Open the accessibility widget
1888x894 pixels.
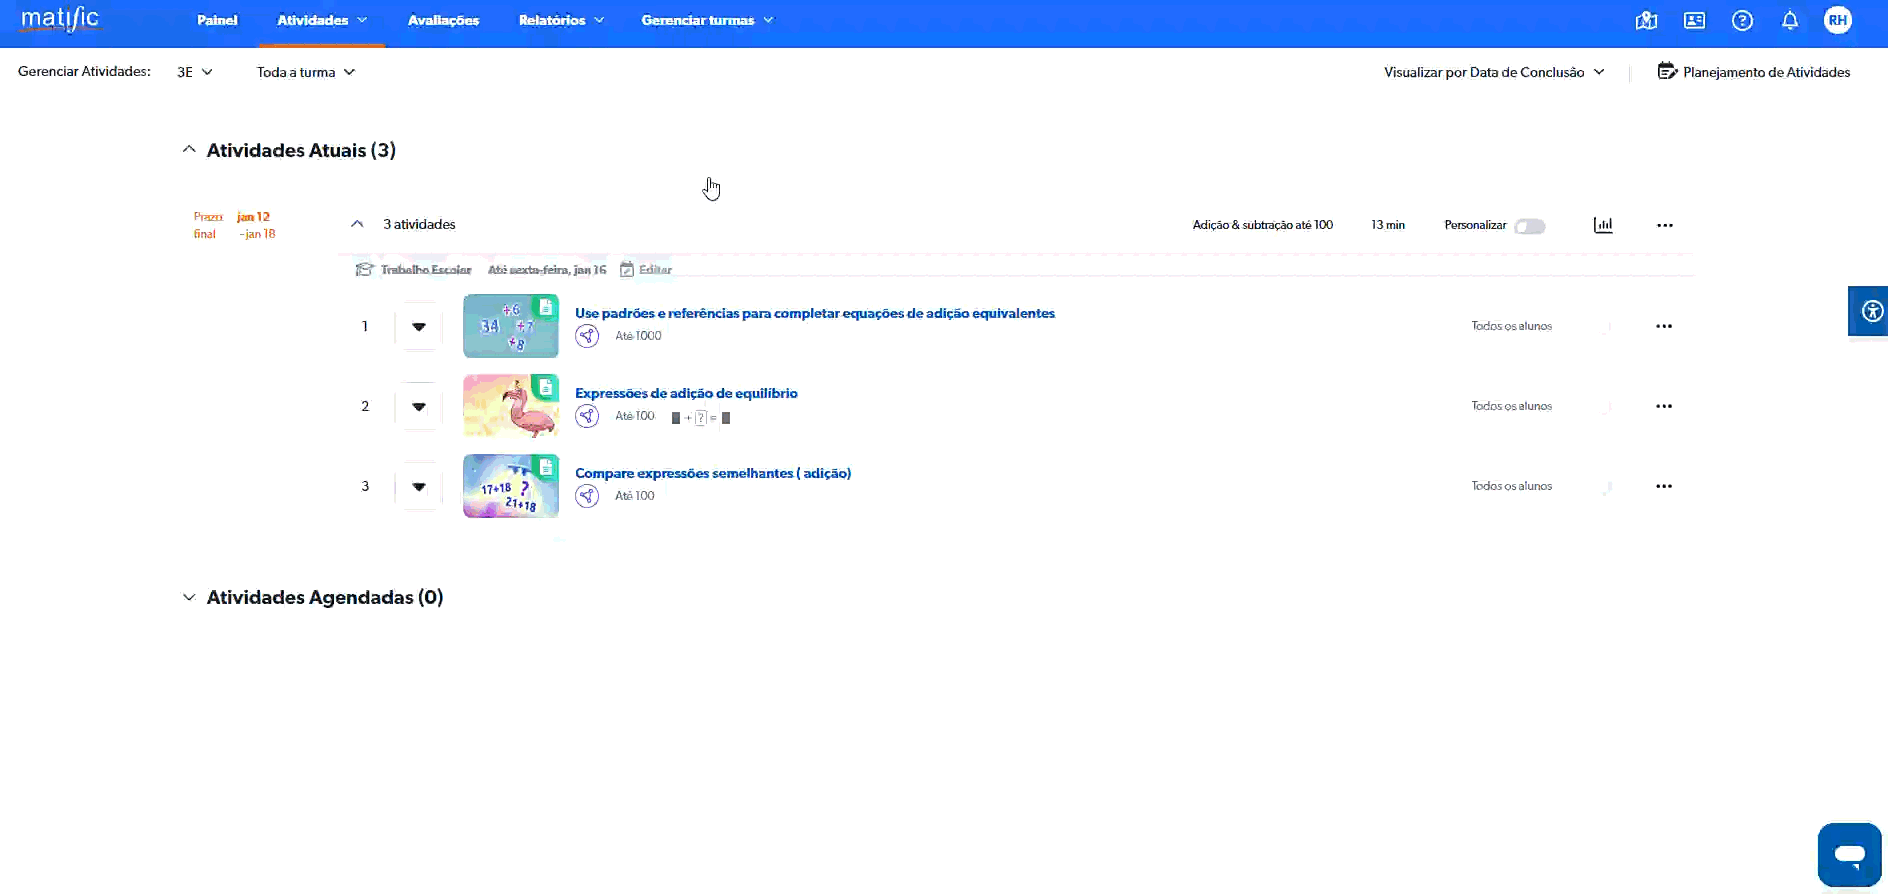pos(1871,312)
